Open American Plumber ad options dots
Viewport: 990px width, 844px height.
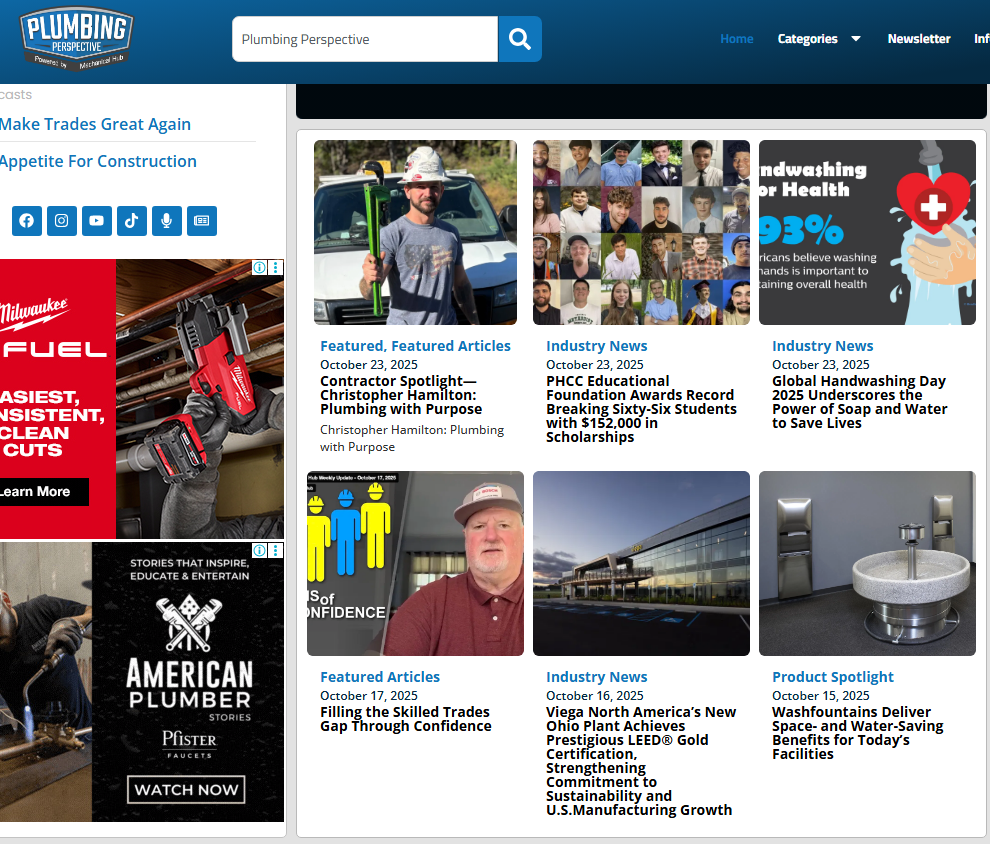coord(275,550)
